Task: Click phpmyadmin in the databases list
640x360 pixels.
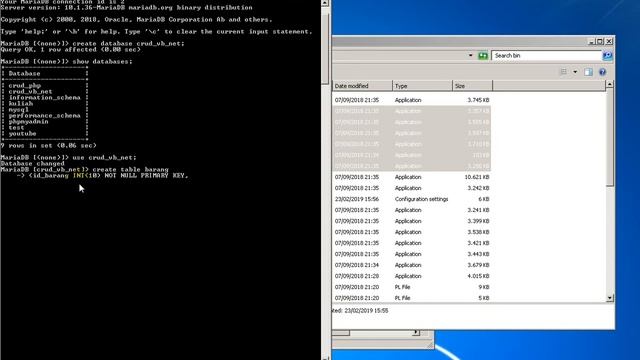Action: tap(29, 122)
